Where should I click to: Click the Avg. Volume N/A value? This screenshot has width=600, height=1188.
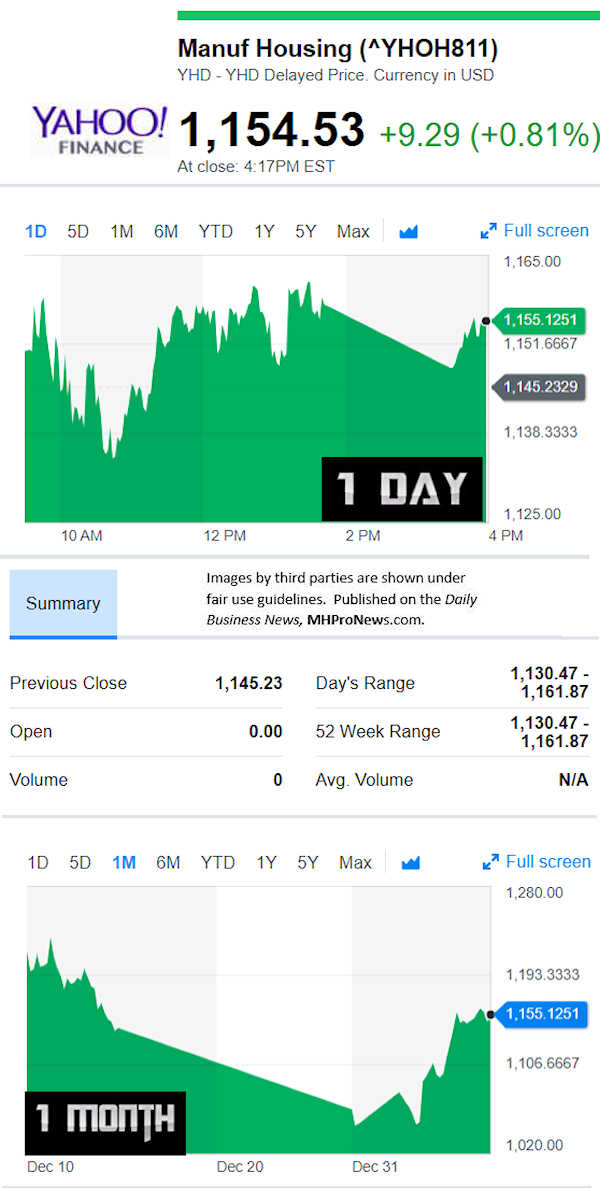pyautogui.click(x=573, y=780)
